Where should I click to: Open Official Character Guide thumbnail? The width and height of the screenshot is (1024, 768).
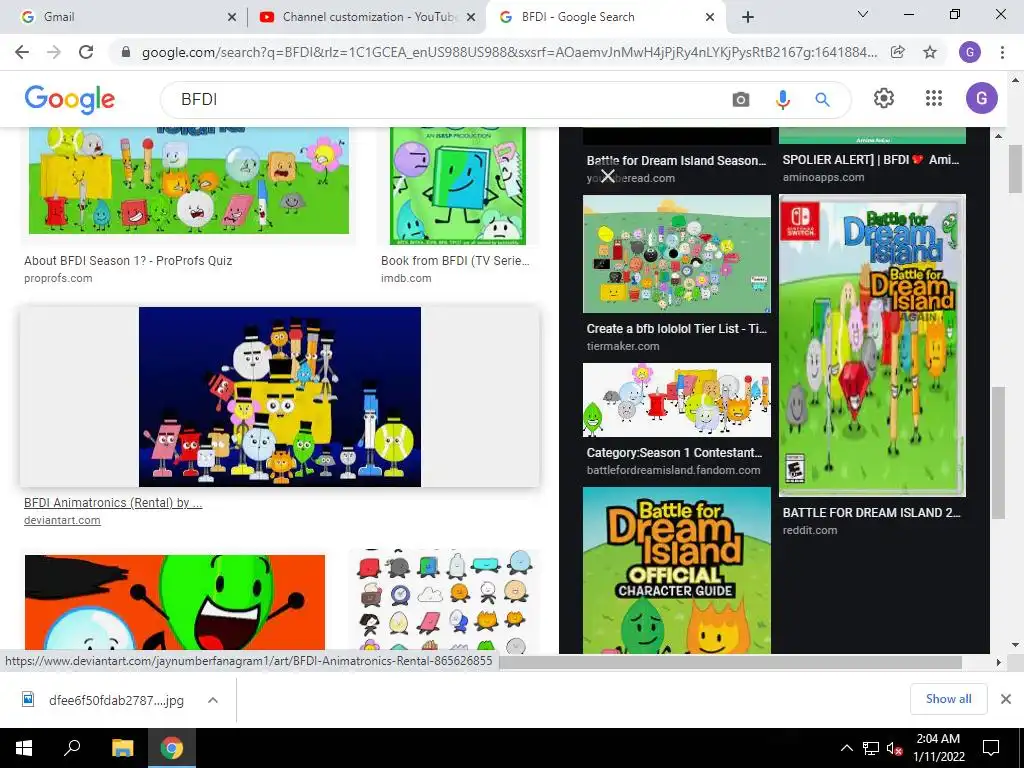coord(677,570)
